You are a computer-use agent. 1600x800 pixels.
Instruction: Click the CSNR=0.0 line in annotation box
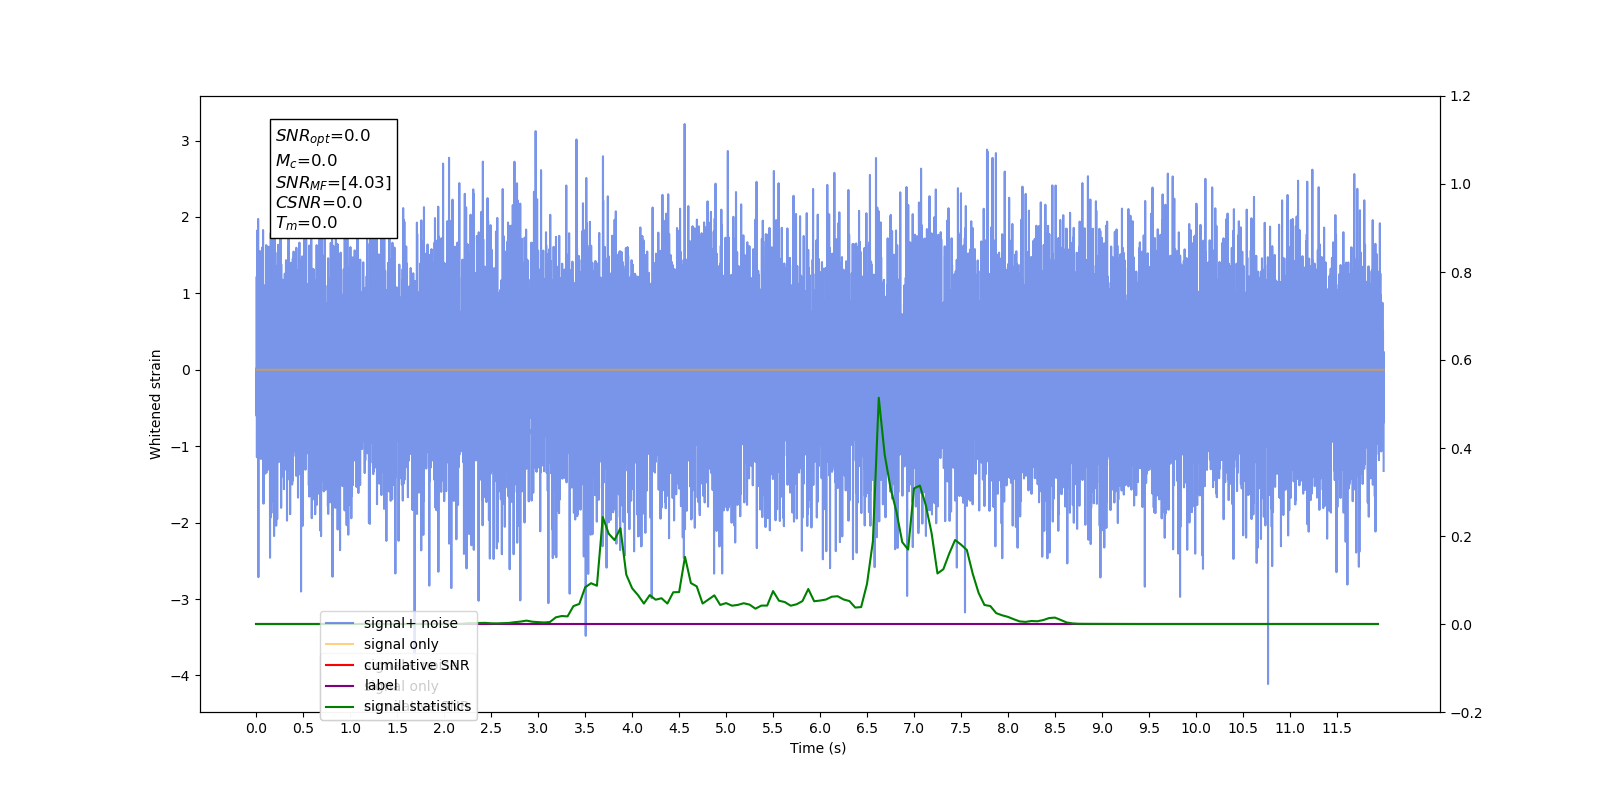[319, 202]
